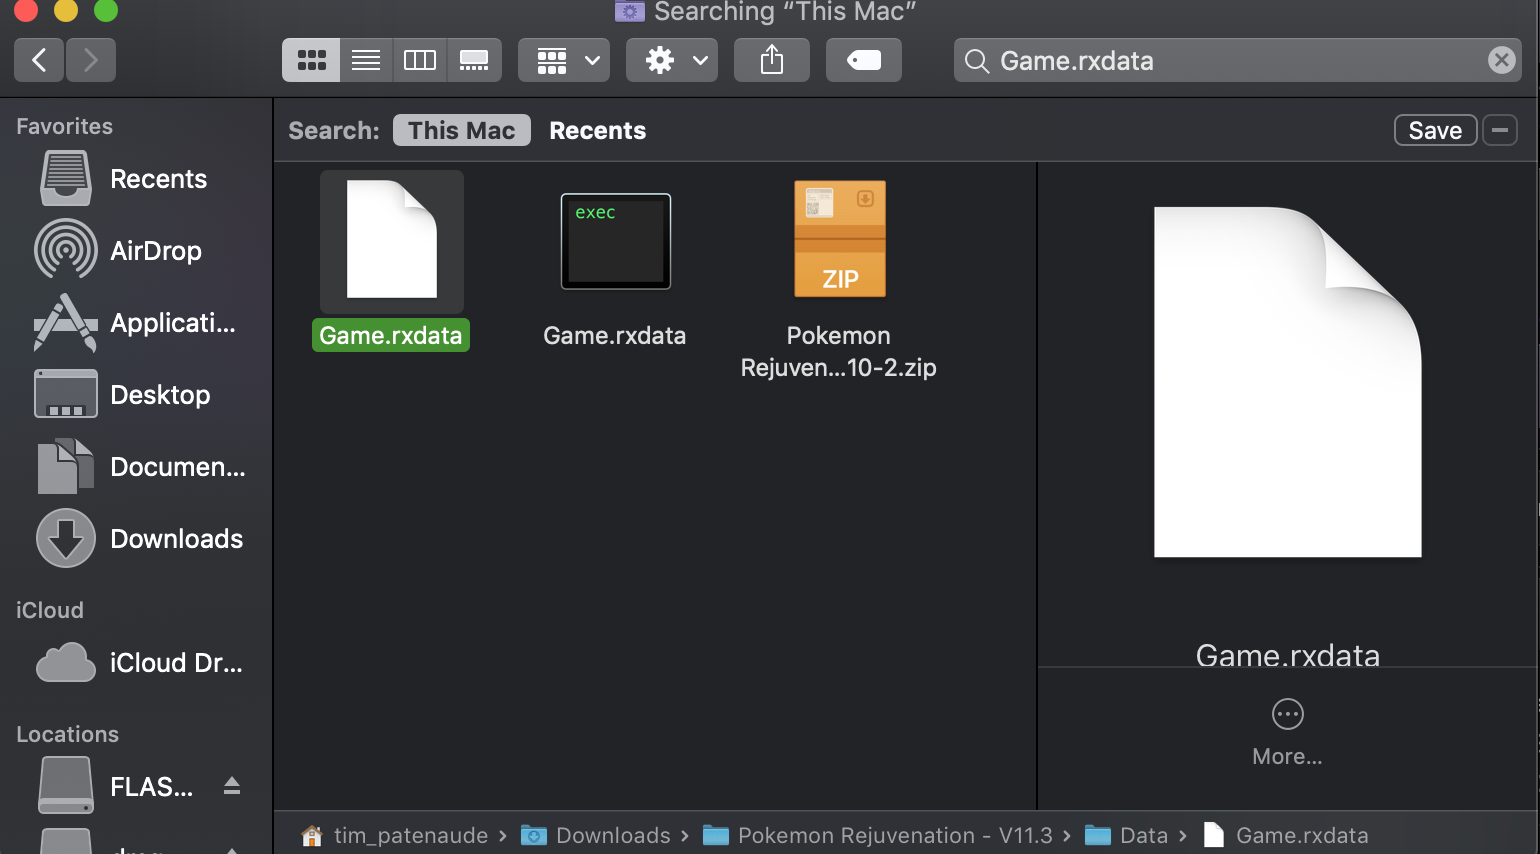Remove search criteria with minus button
Image resolution: width=1540 pixels, height=854 pixels.
tap(1500, 130)
